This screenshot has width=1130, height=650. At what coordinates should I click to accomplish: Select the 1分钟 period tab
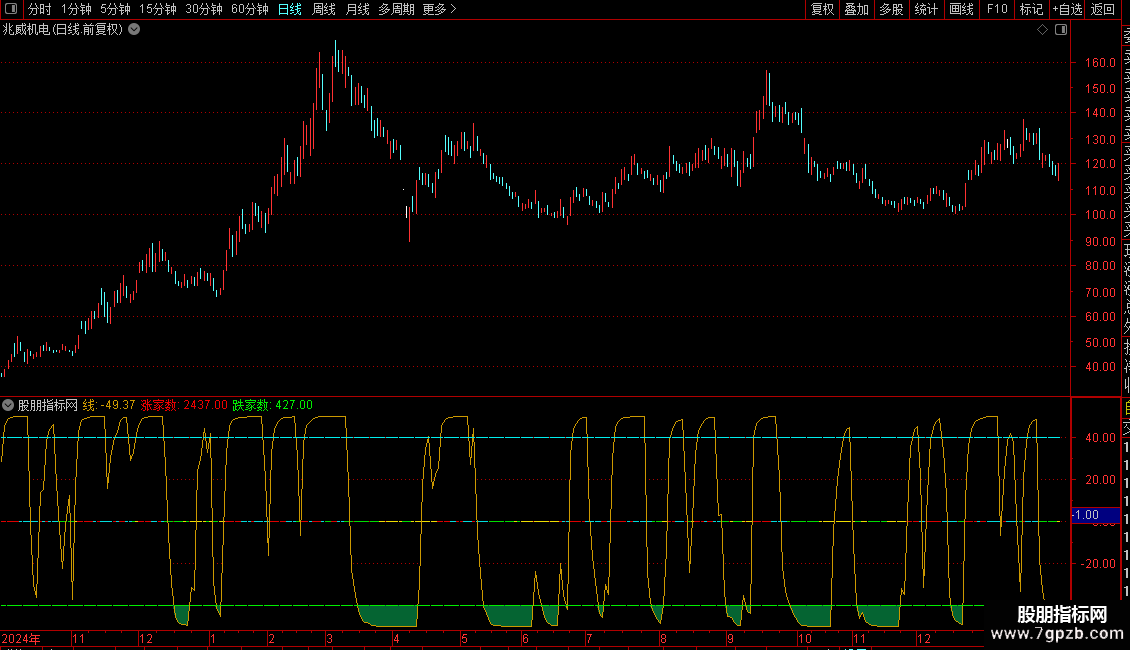coord(76,9)
